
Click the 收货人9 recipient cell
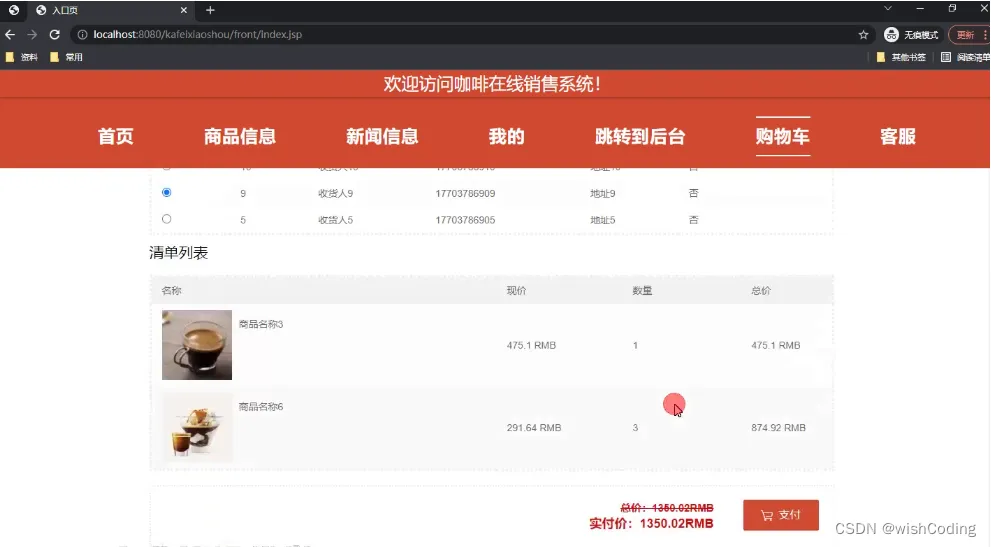[335, 194]
